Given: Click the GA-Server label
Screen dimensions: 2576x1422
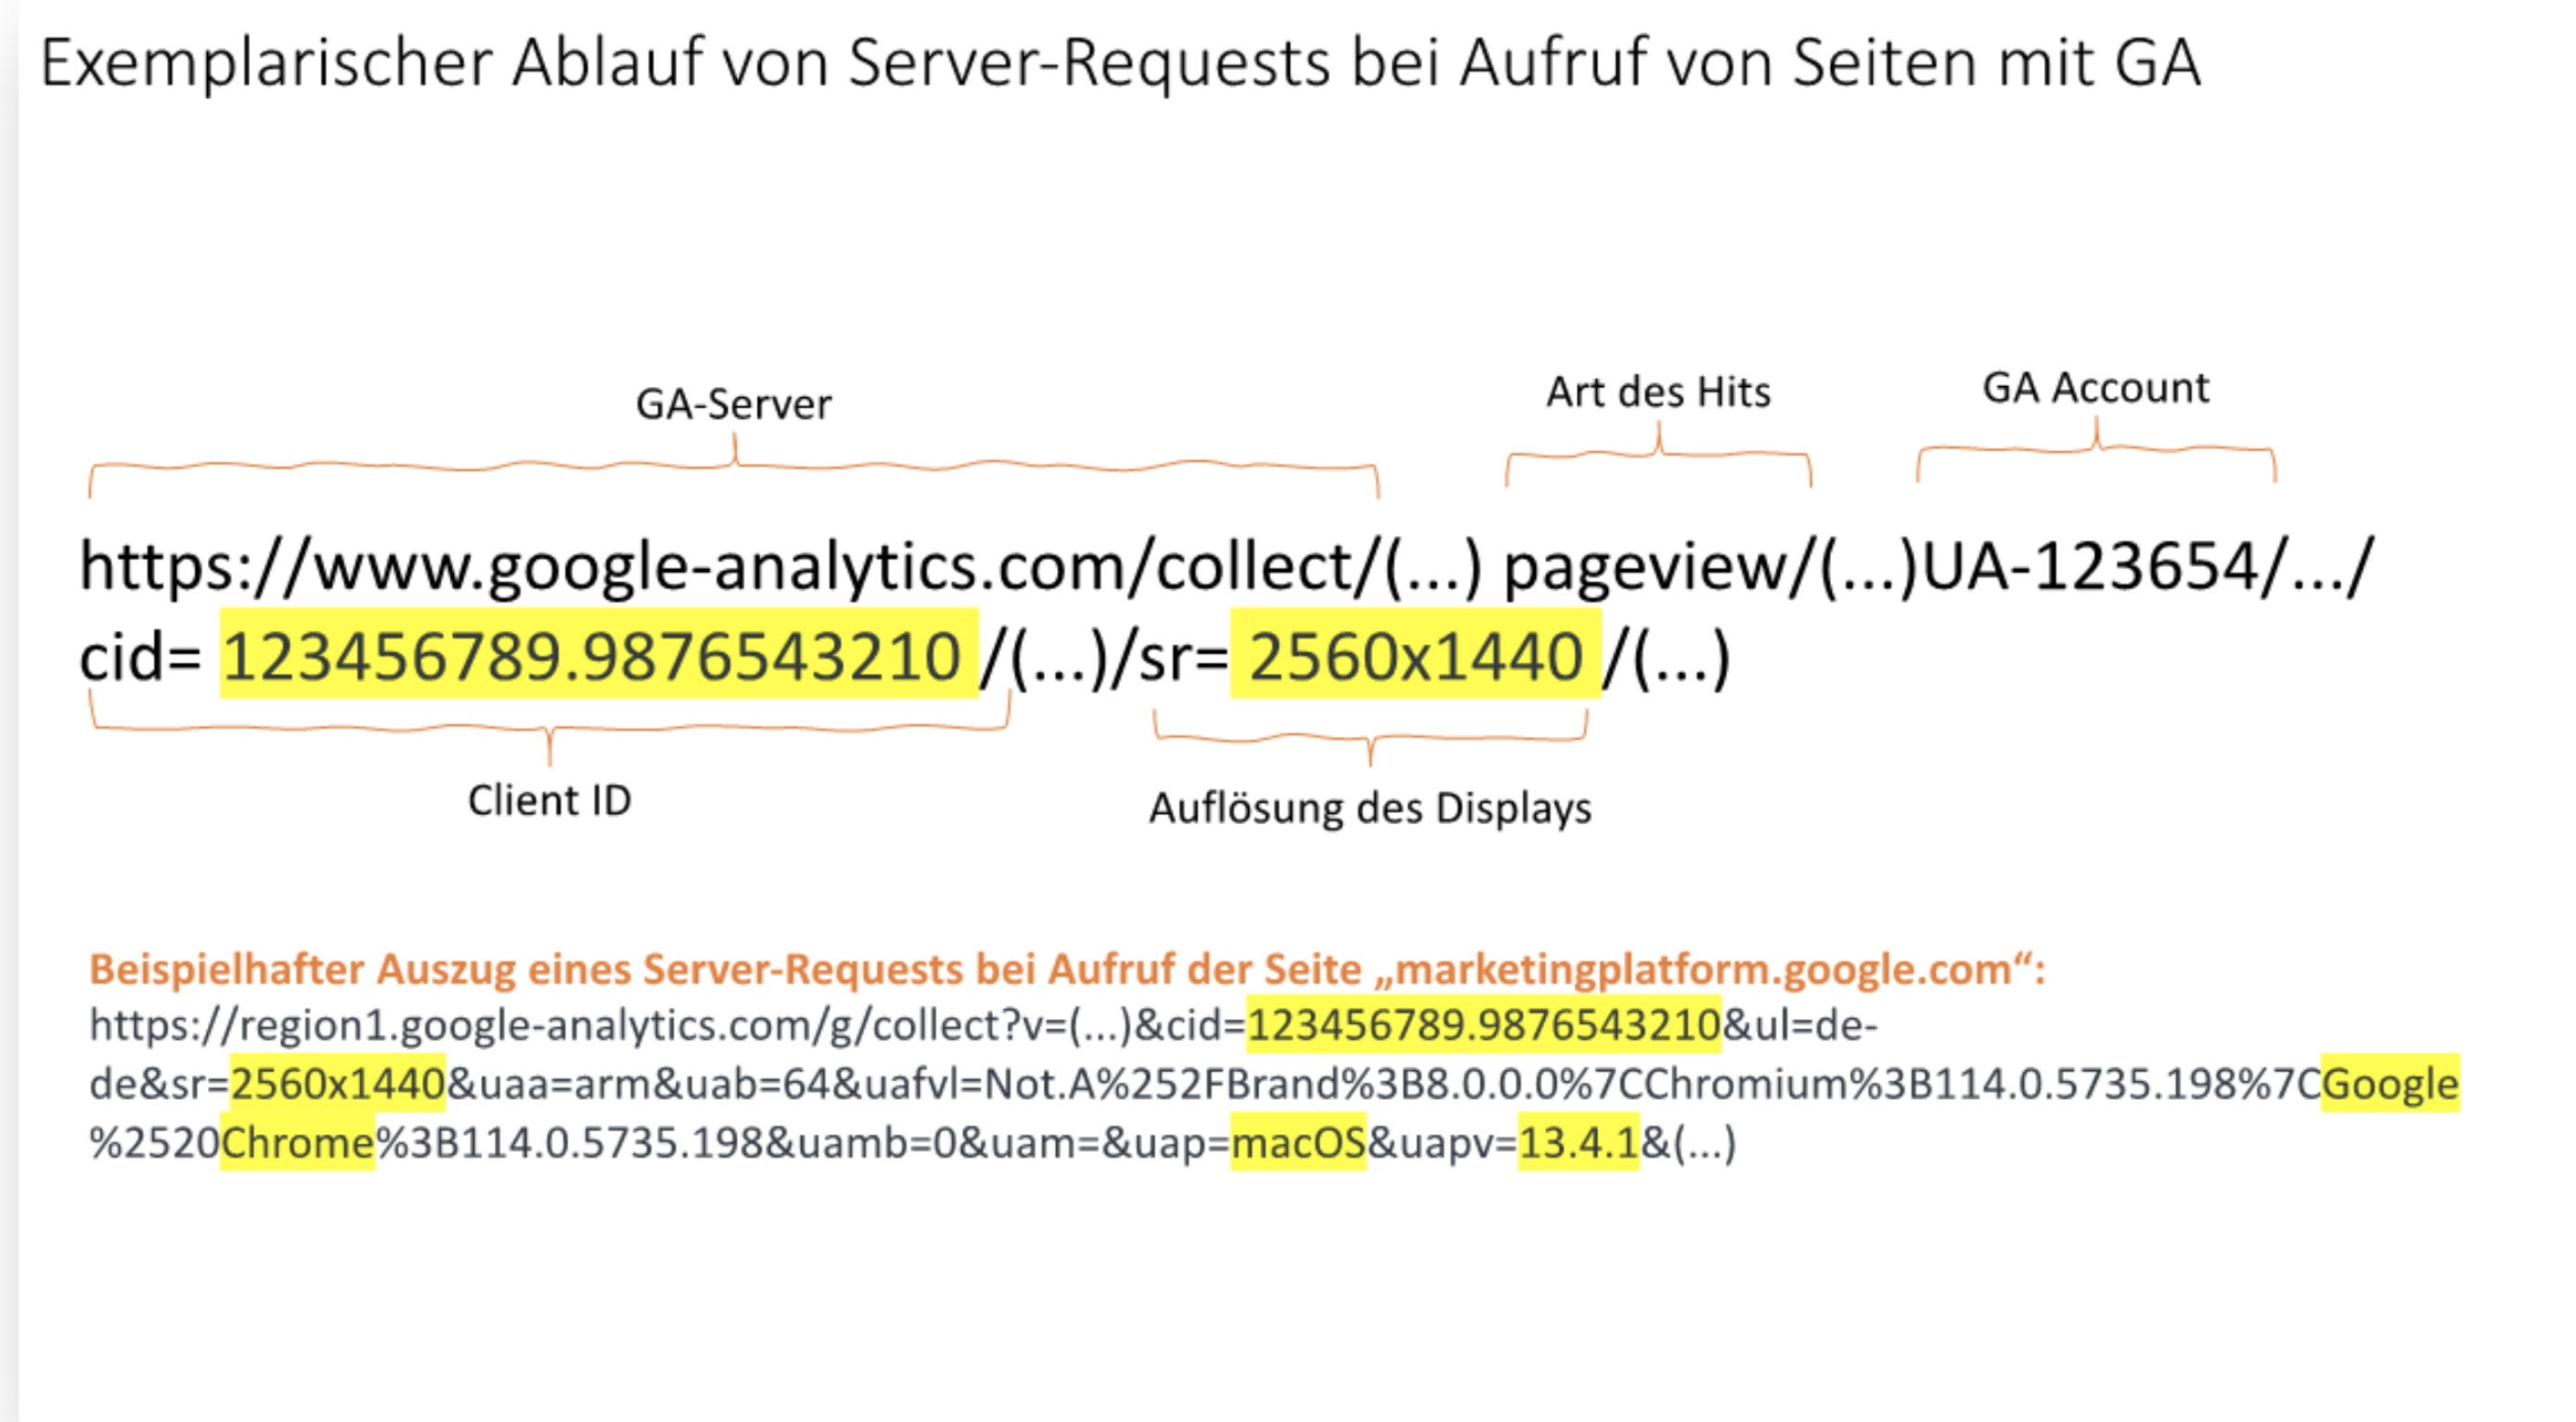Looking at the screenshot, I should [733, 404].
